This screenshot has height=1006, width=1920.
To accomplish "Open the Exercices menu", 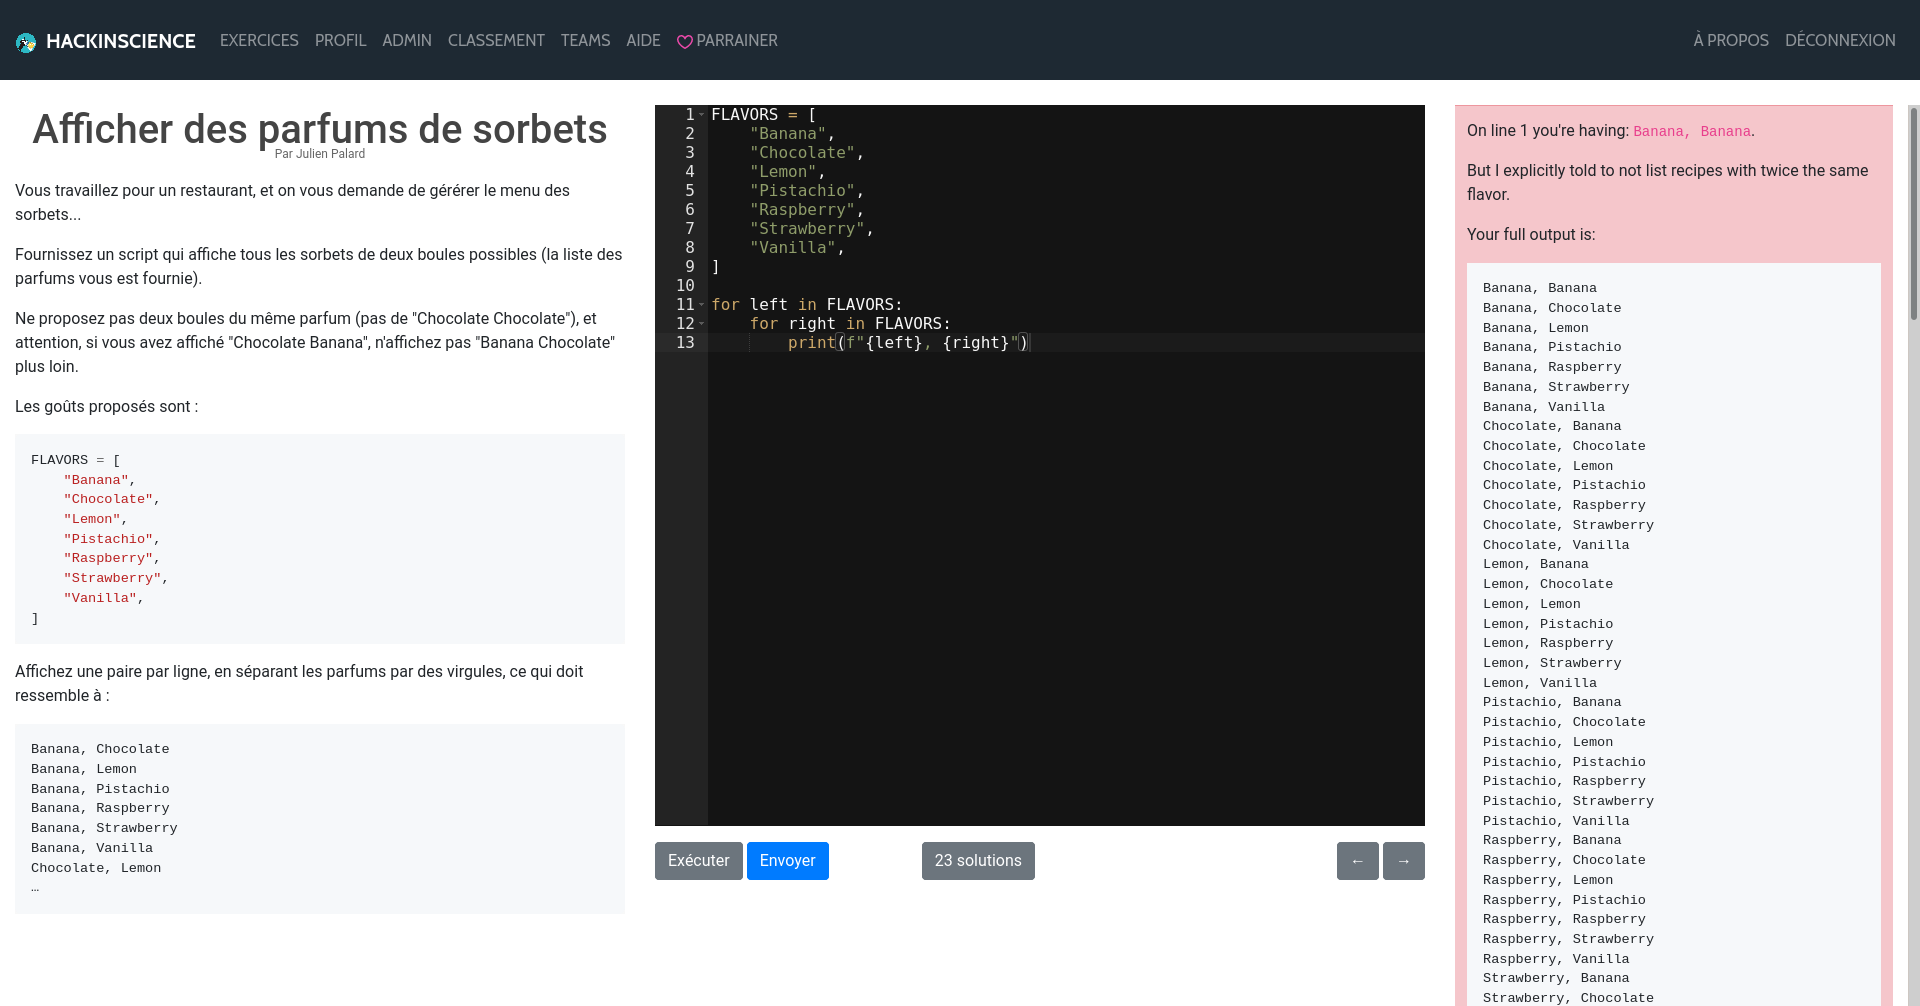I will point(259,40).
